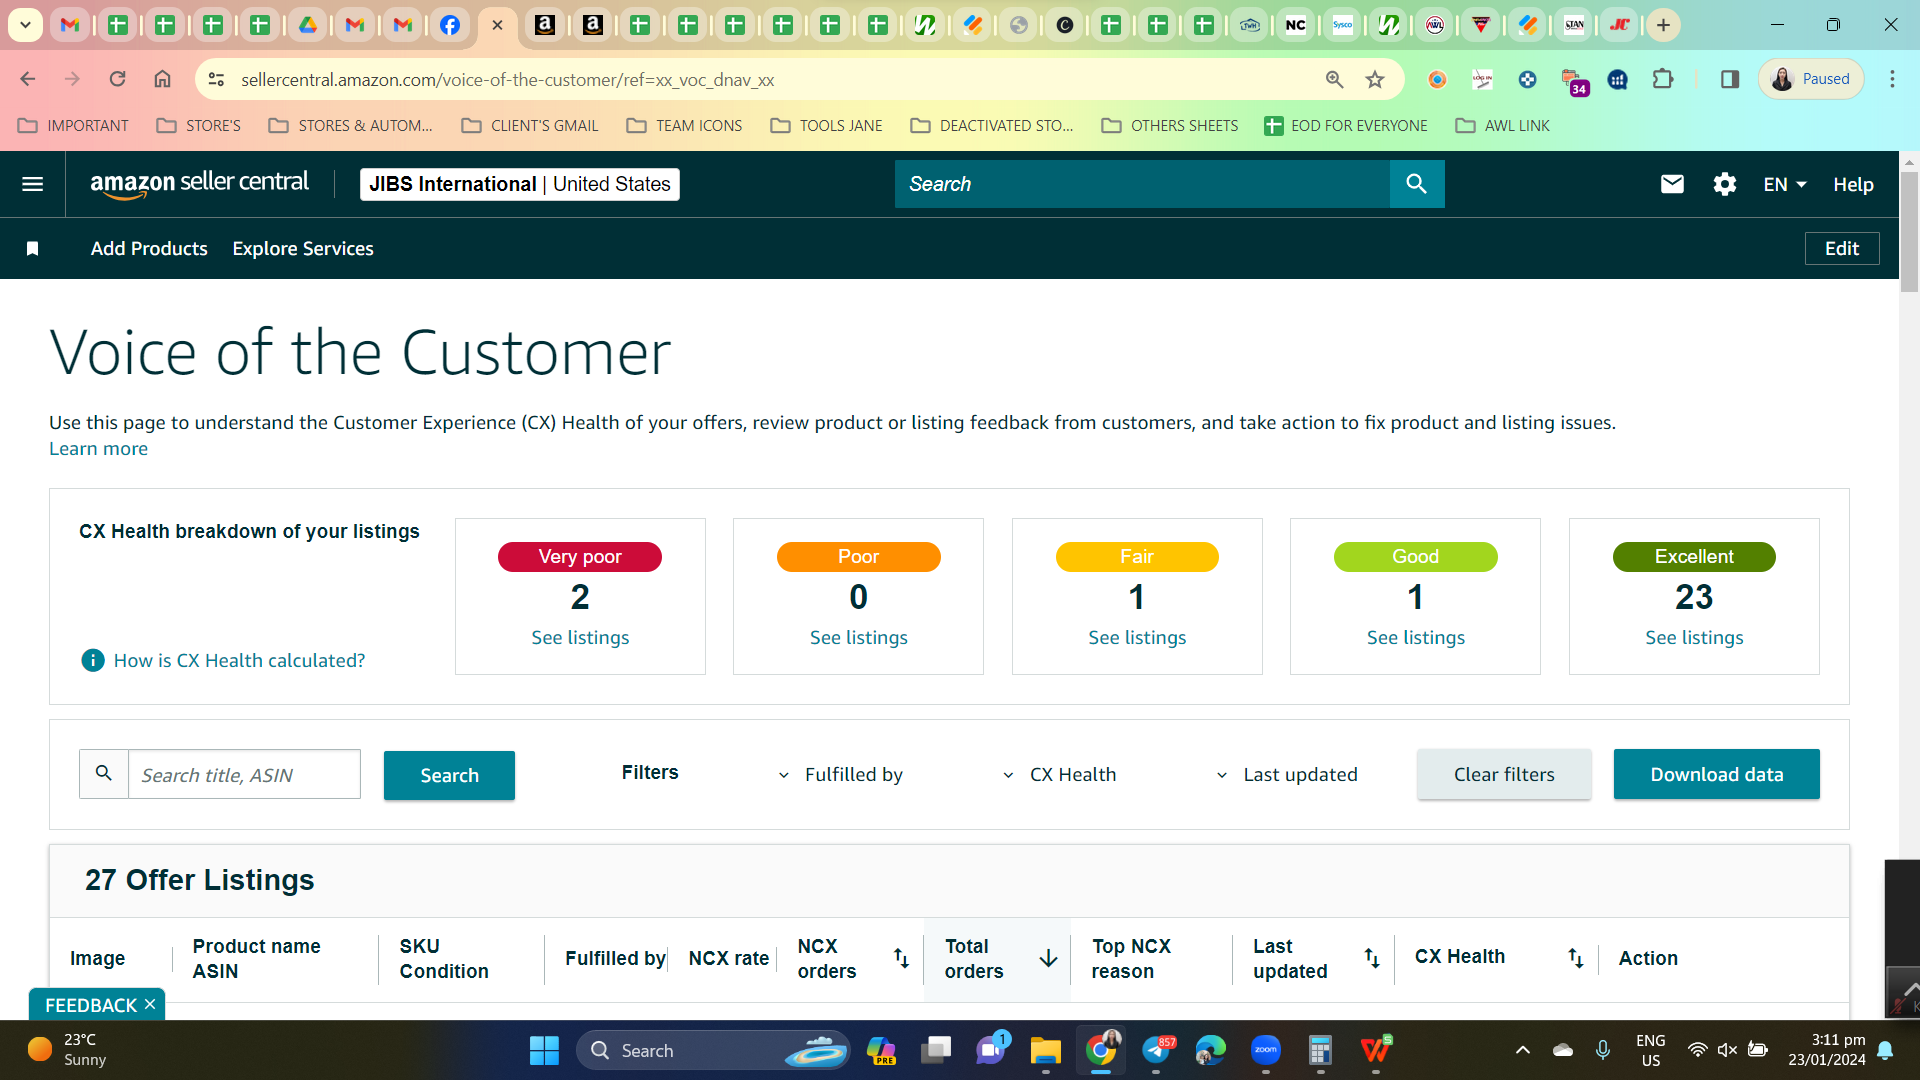Image resolution: width=1920 pixels, height=1080 pixels.
Task: Open the tab search chevron in Chrome
Action: (25, 25)
